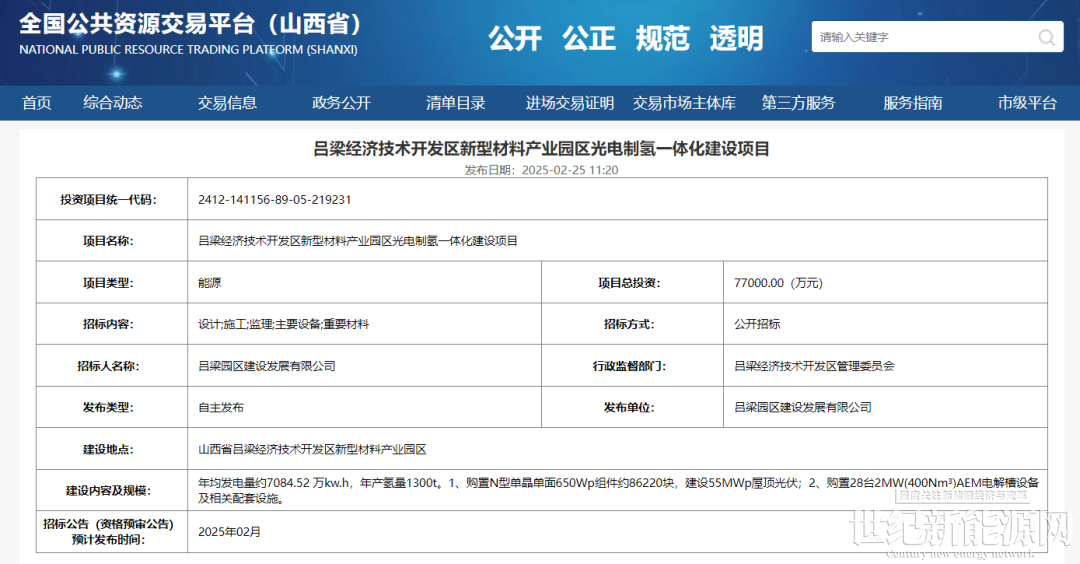Select project code 2412-141156-89-05-219231
The image size is (1080, 564).
click(275, 200)
